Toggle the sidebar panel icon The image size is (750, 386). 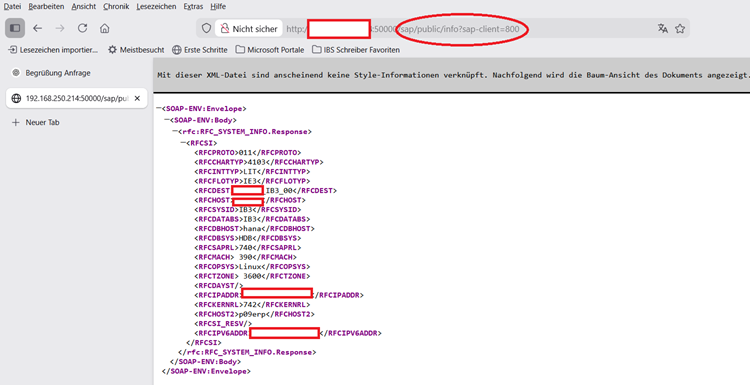pyautogui.click(x=15, y=28)
